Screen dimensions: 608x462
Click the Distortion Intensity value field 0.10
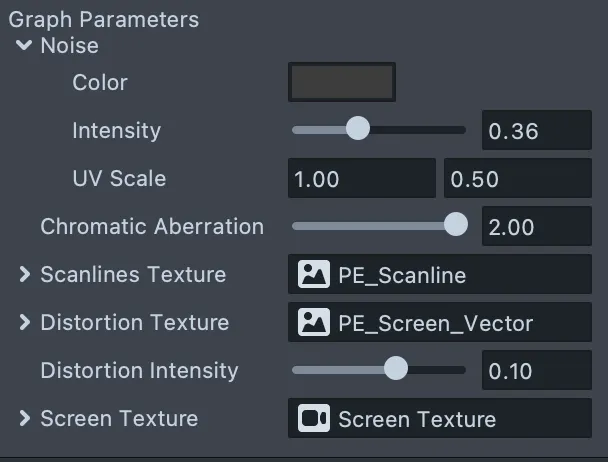(x=537, y=370)
